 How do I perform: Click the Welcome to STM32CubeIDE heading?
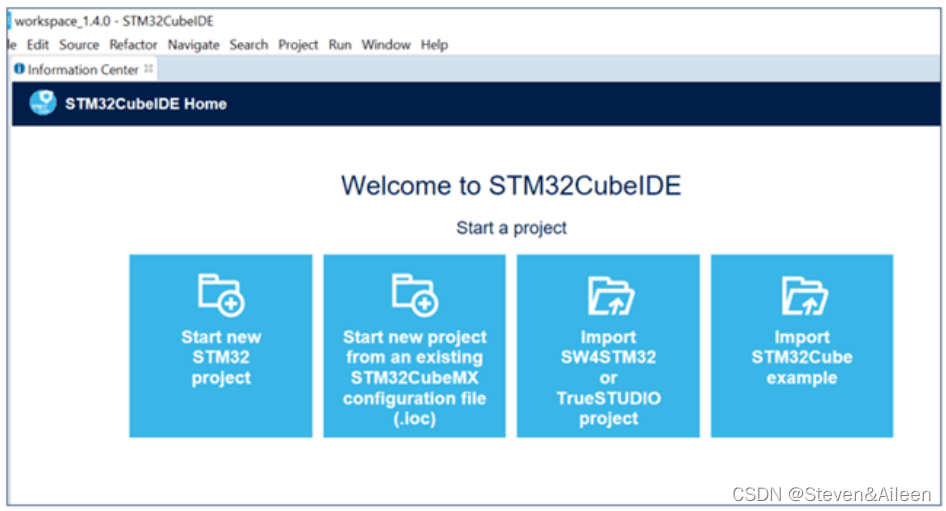point(511,185)
